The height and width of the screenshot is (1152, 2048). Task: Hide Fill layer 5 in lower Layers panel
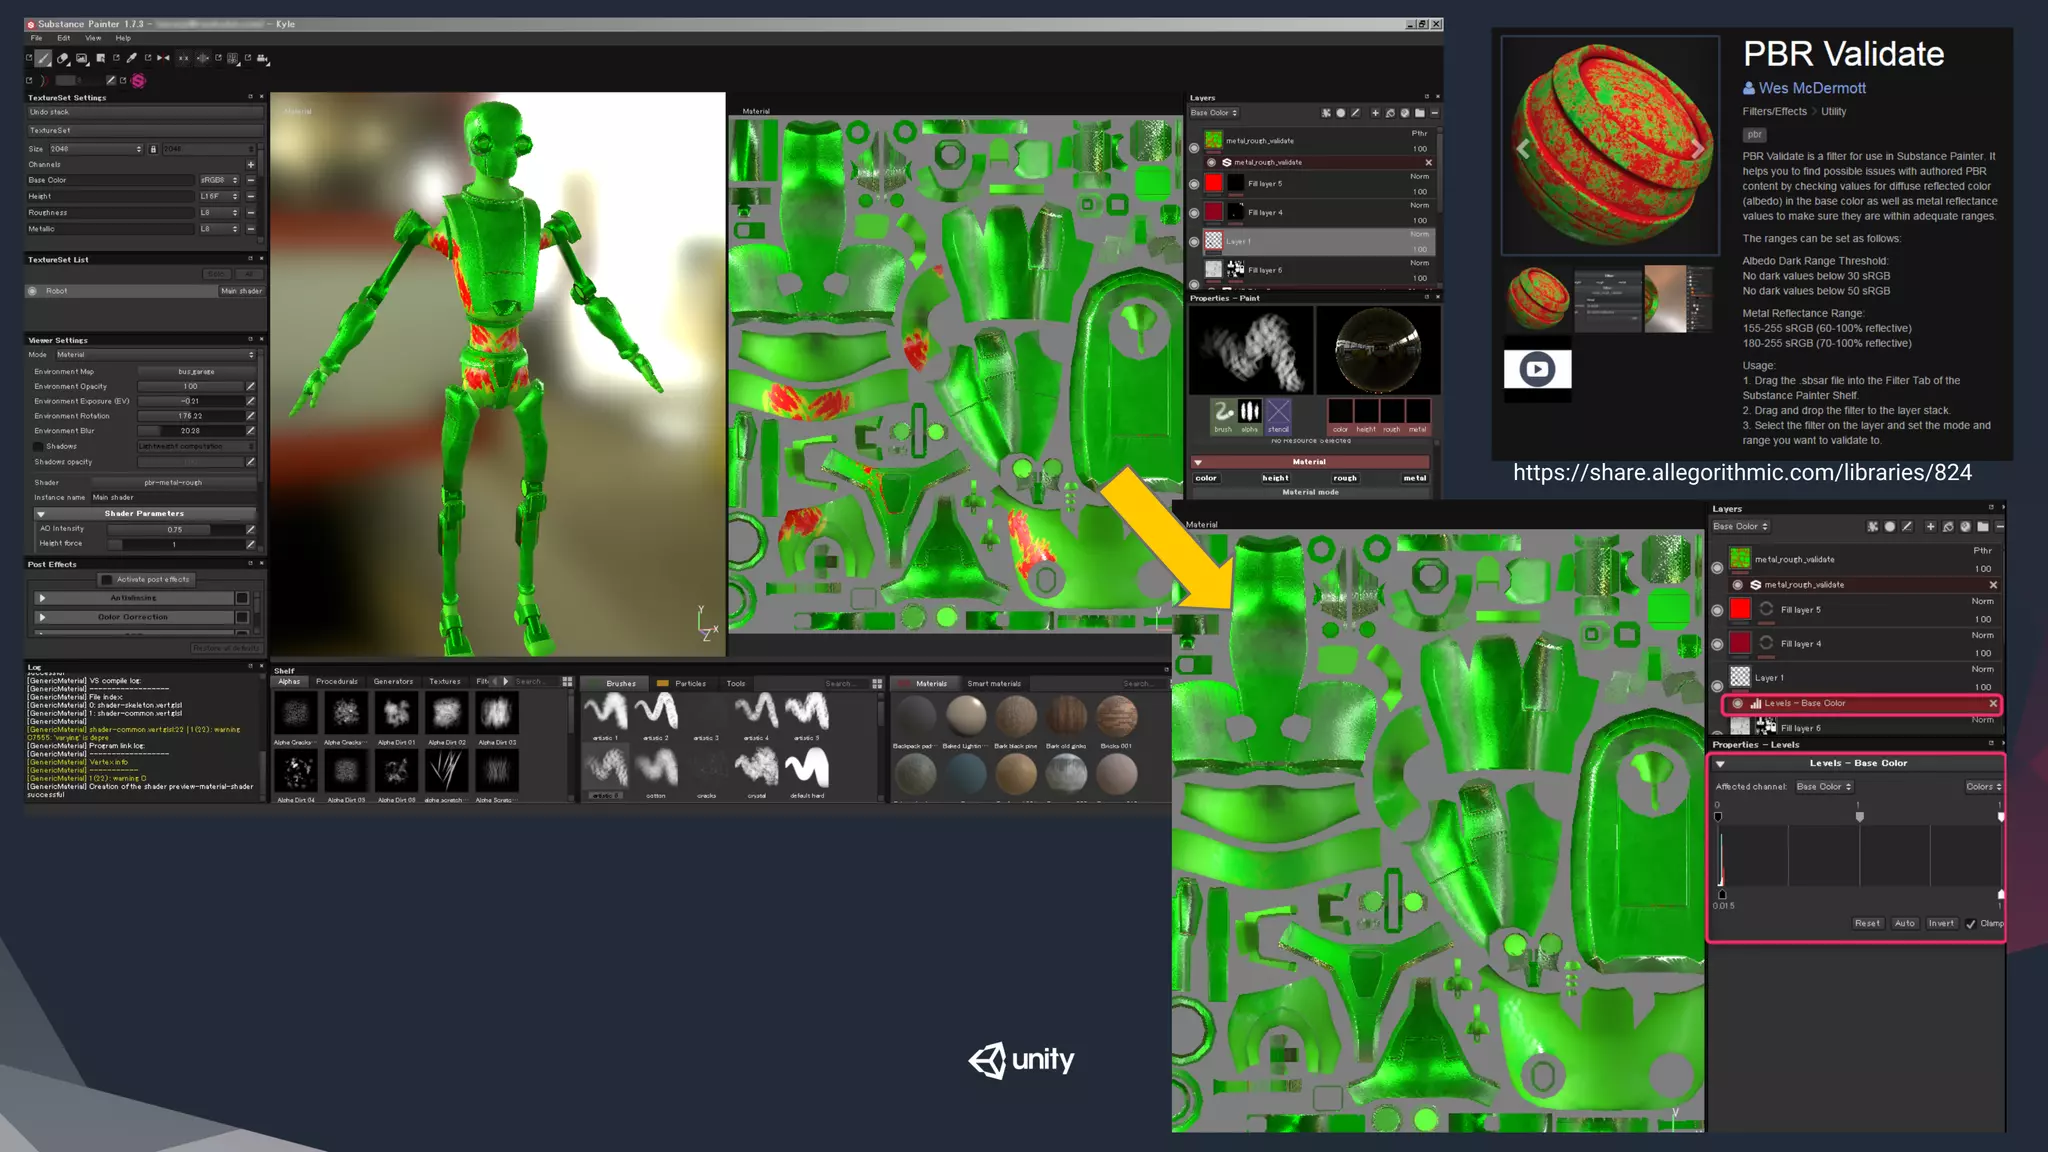1717,611
